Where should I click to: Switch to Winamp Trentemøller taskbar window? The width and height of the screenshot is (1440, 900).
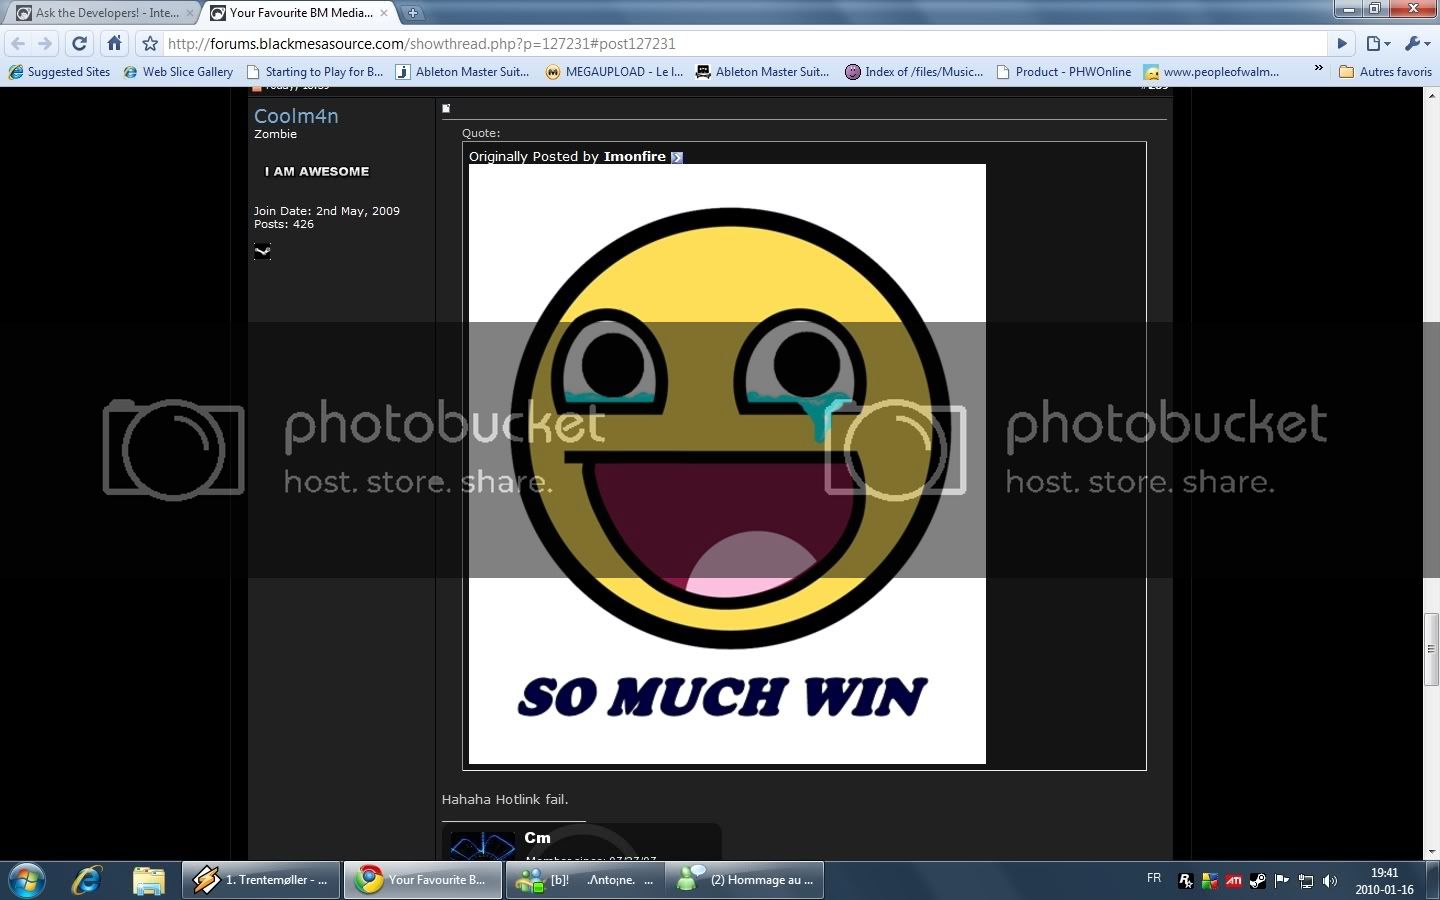pyautogui.click(x=261, y=880)
